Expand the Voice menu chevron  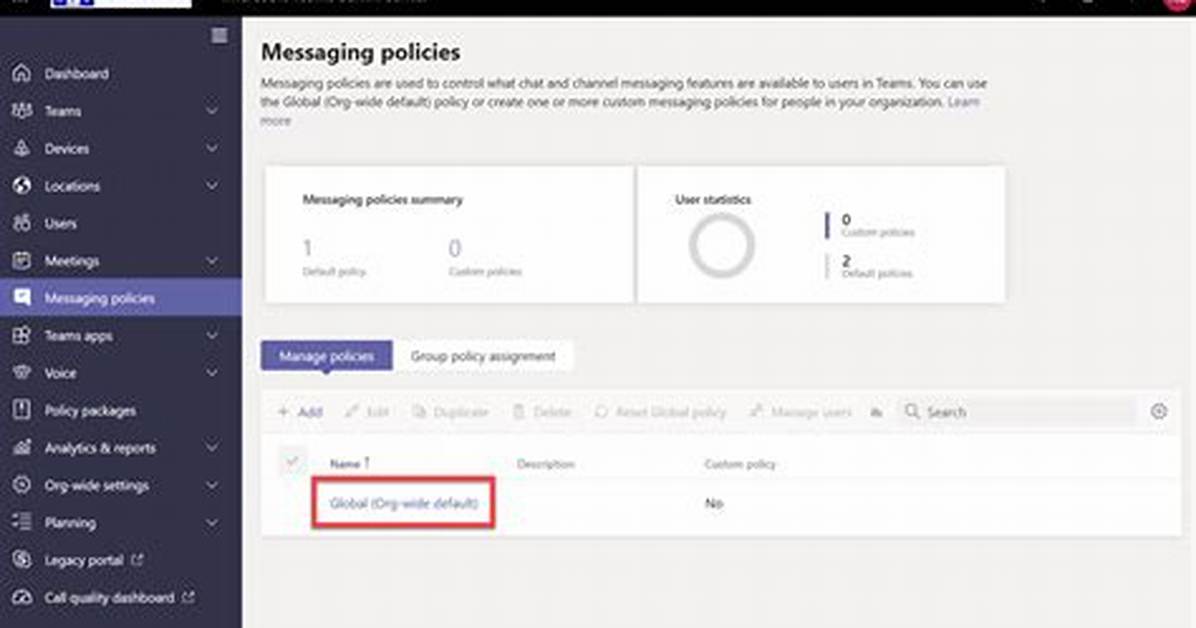(x=212, y=372)
